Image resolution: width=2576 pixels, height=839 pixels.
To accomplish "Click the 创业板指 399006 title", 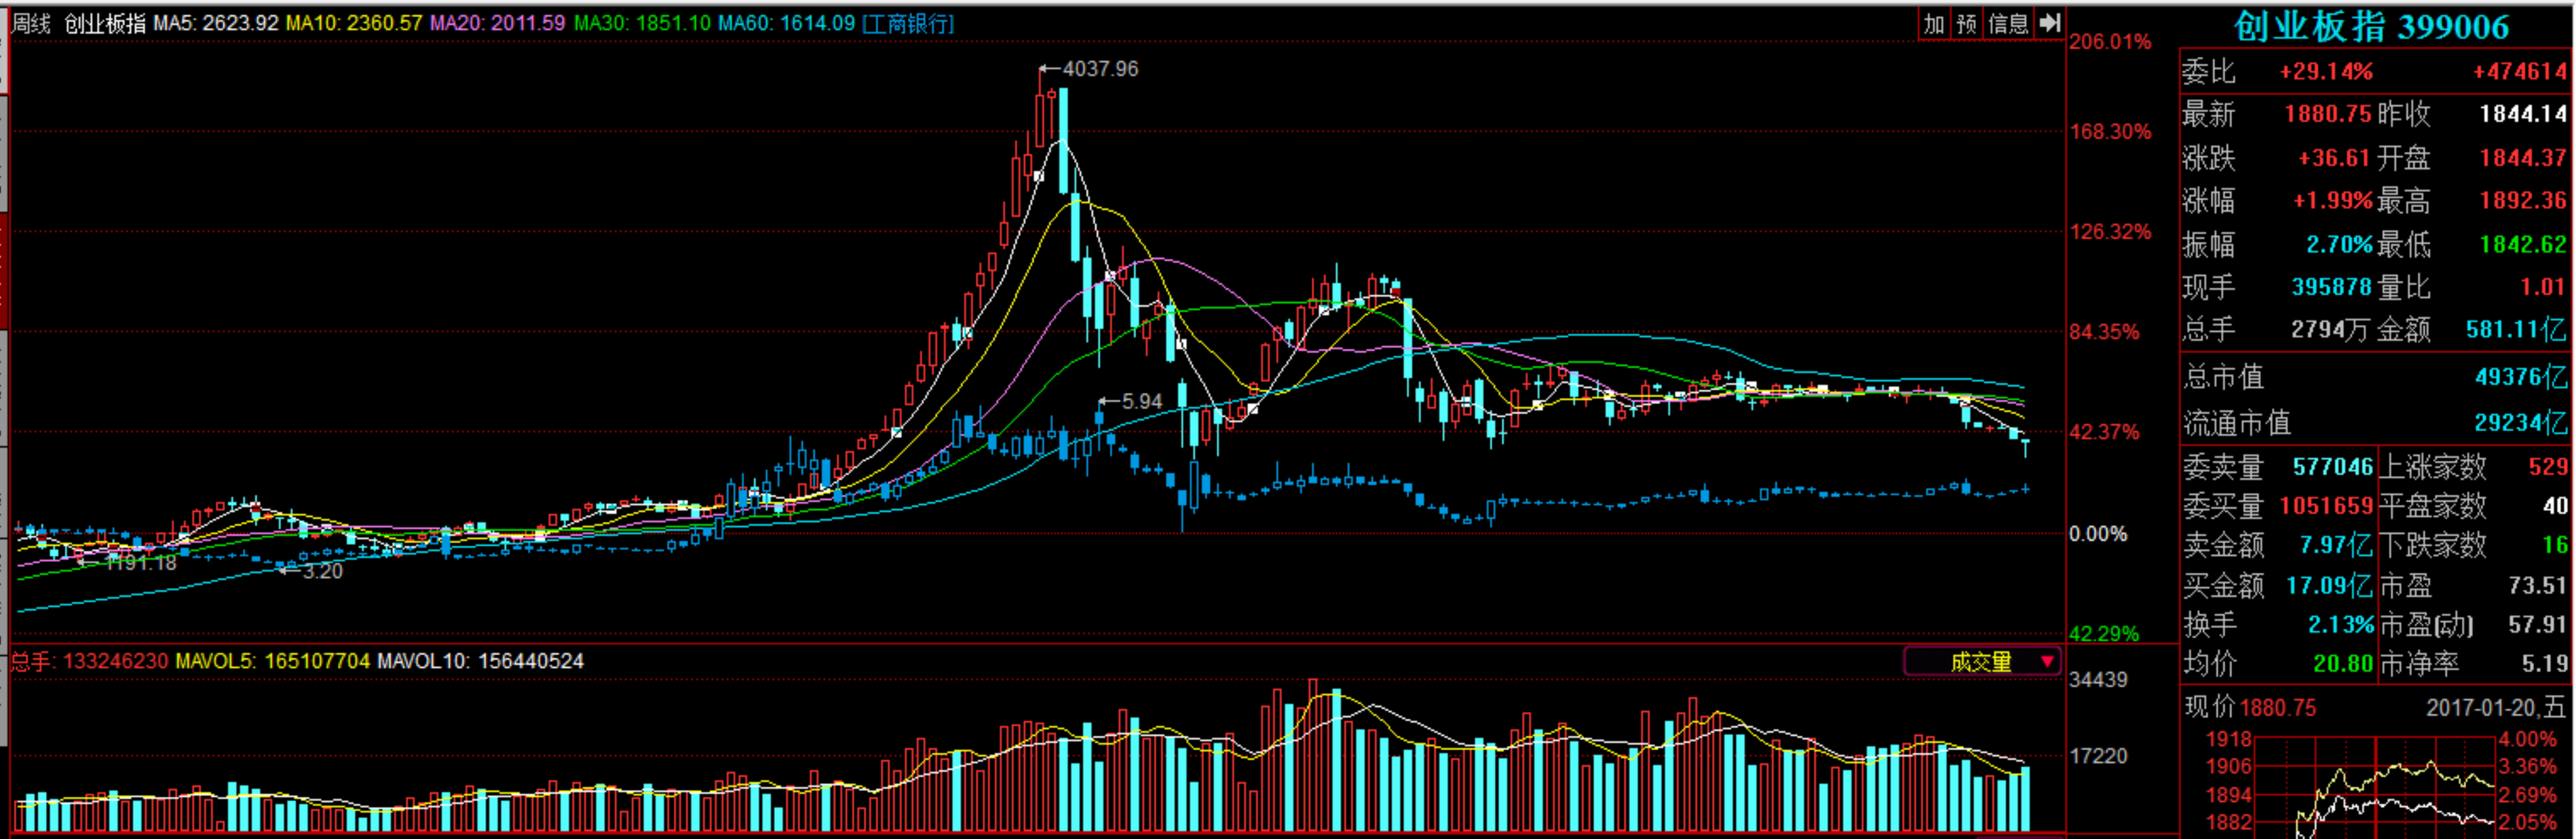I will [2371, 27].
